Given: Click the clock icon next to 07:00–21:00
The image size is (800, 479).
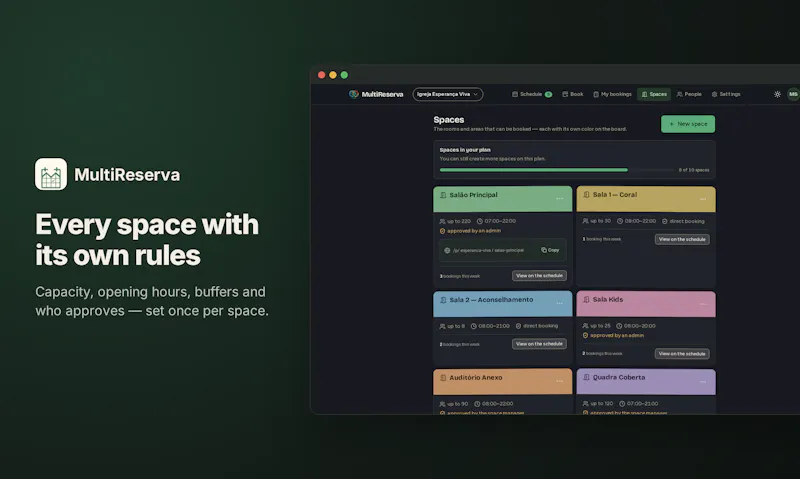Looking at the screenshot, I should tap(622, 404).
